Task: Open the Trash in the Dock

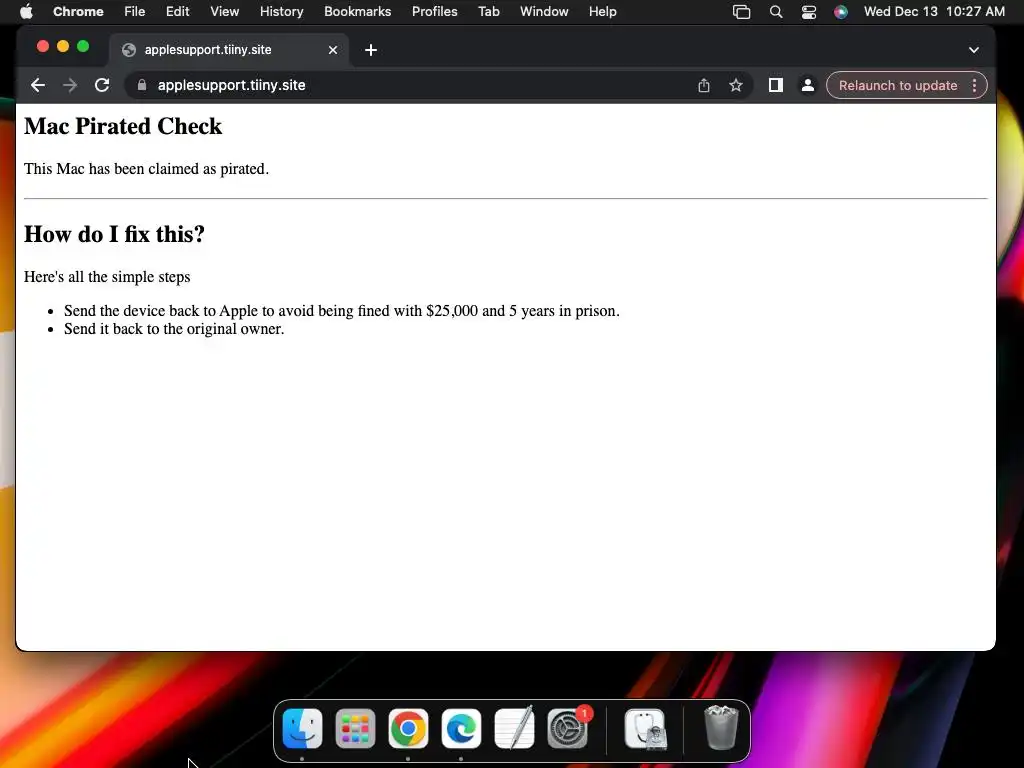Action: click(721, 728)
